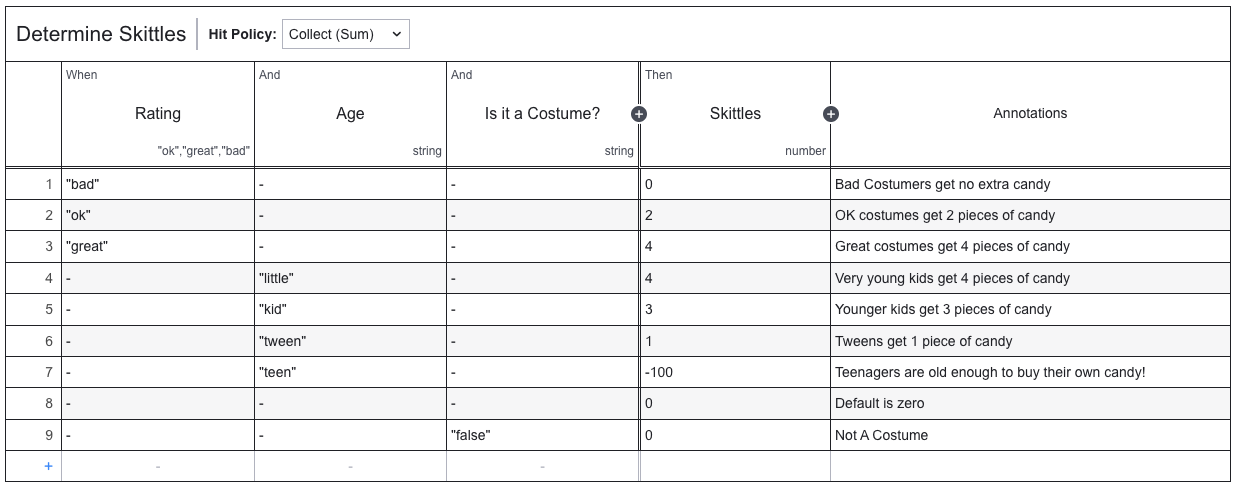Click the 'Is it a Costume?' column header

(x=542, y=114)
